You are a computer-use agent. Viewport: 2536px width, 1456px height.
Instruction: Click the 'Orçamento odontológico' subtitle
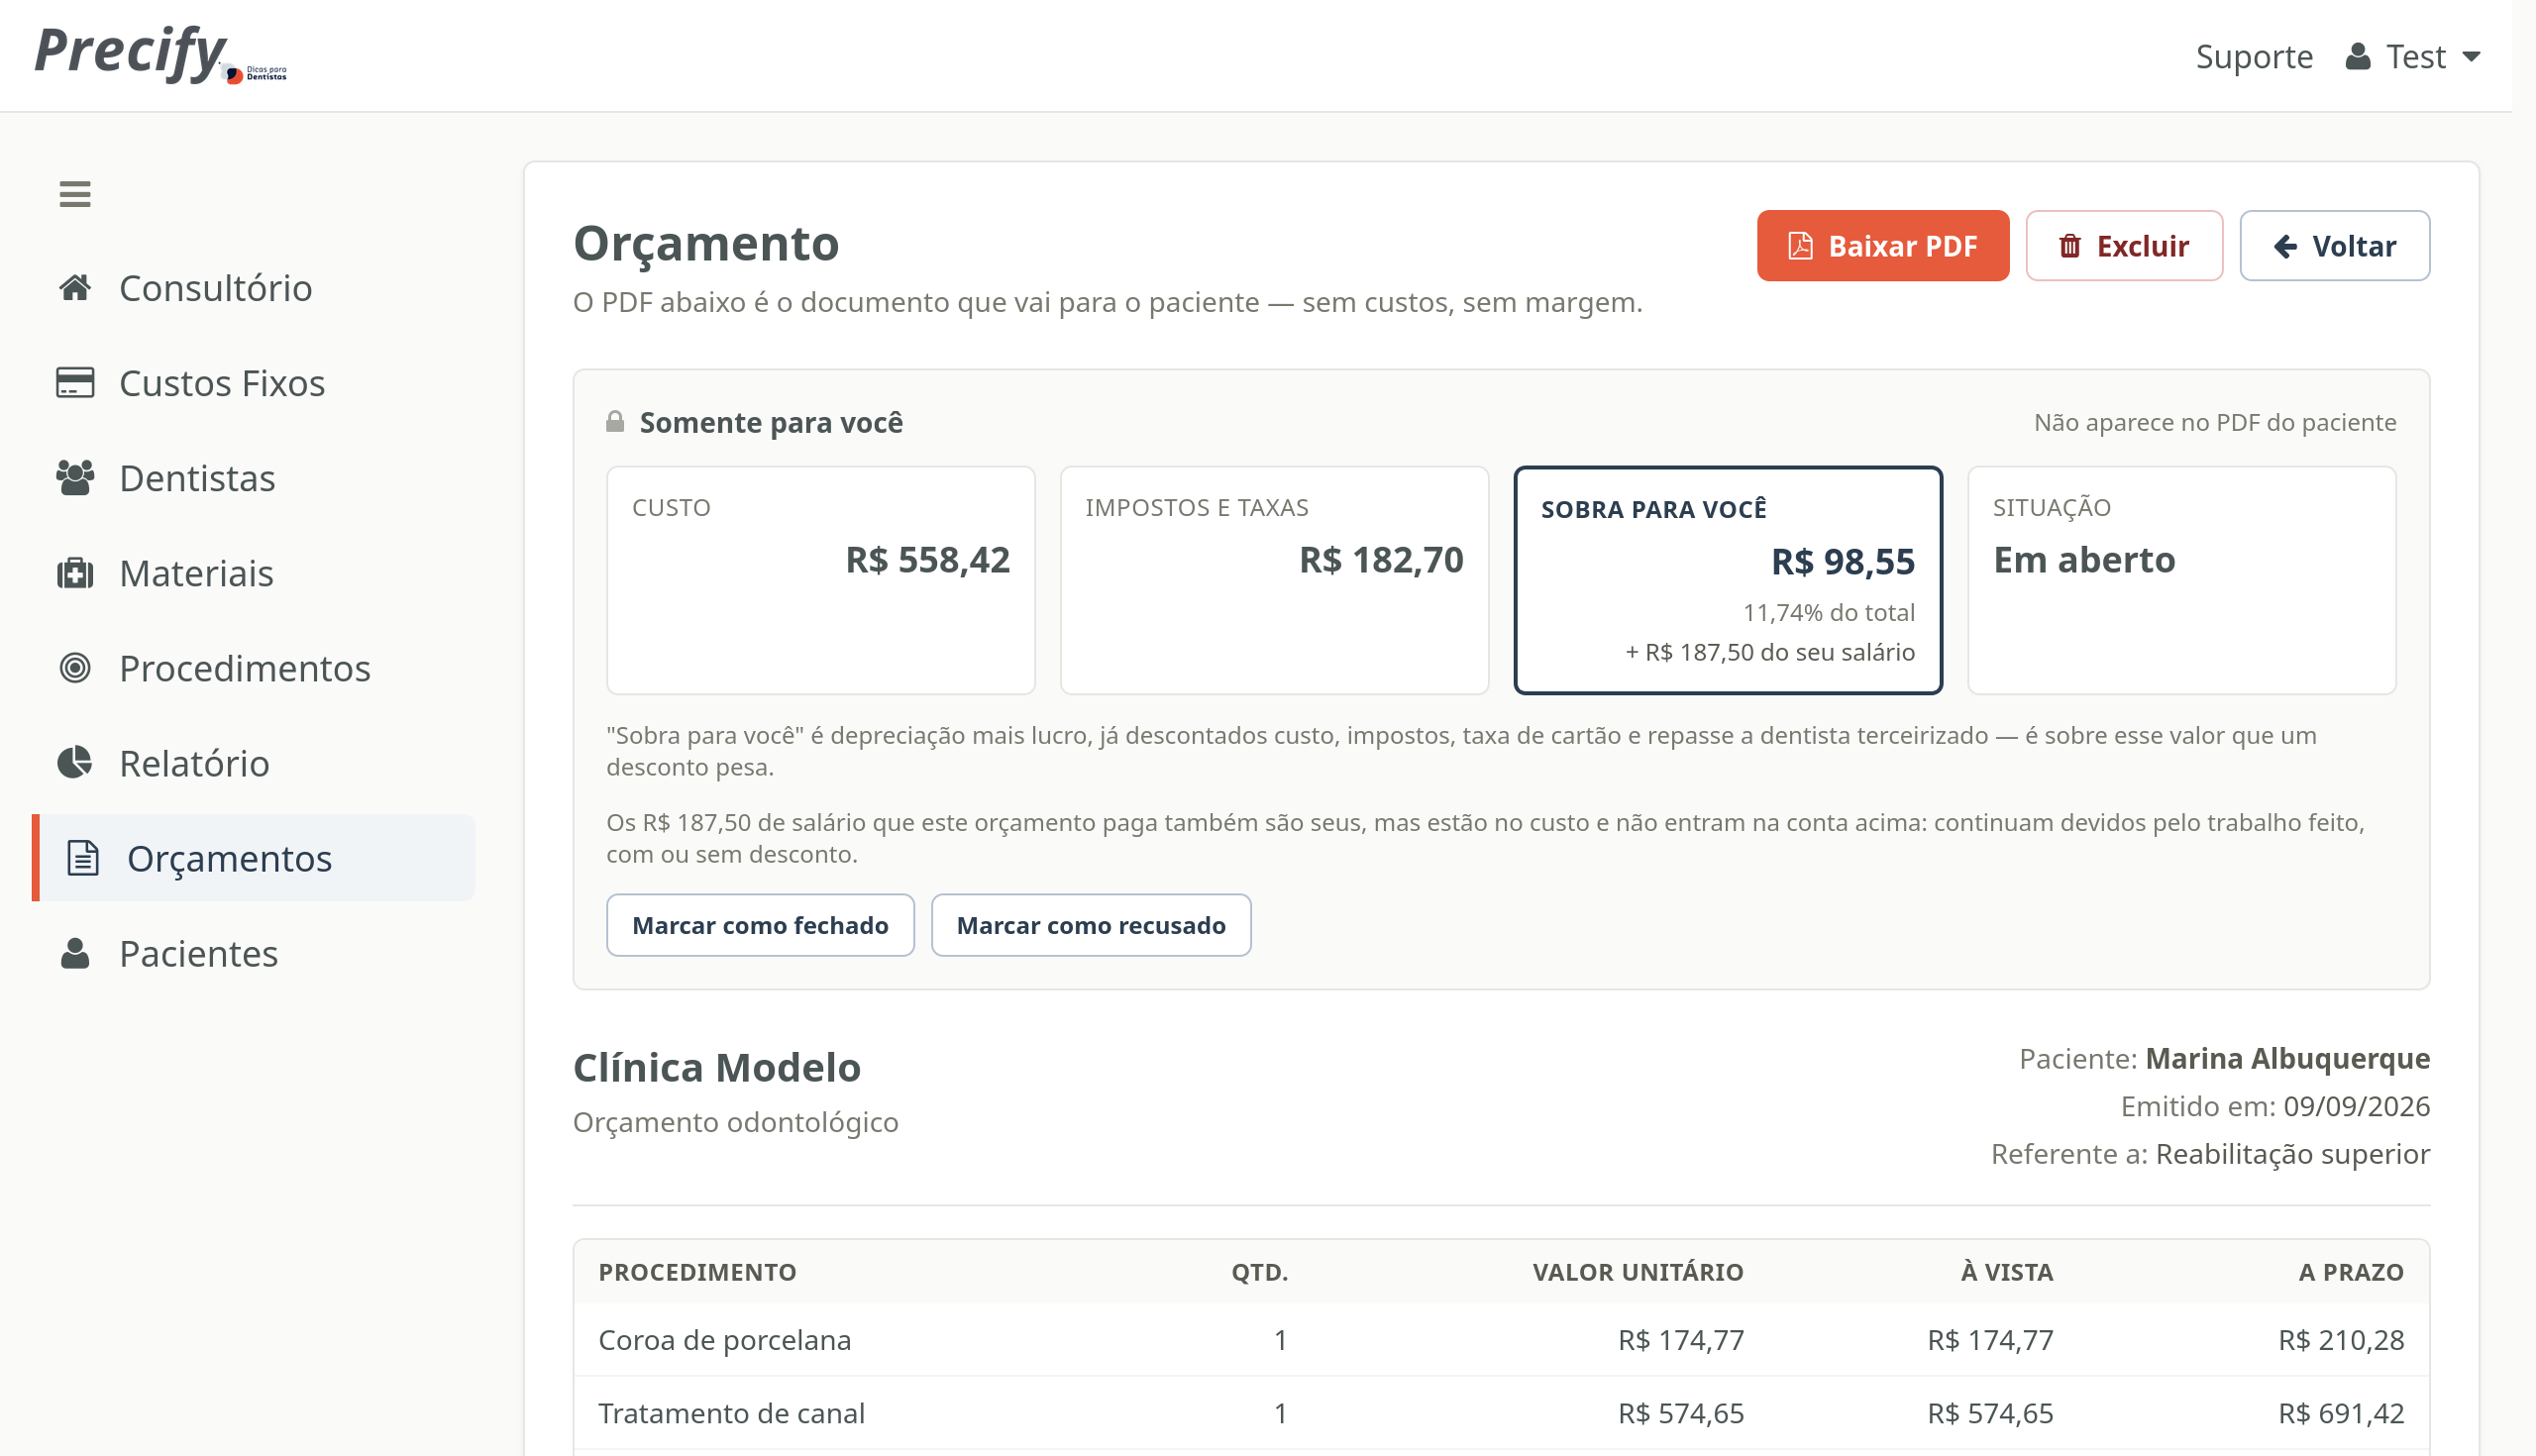(x=736, y=1122)
